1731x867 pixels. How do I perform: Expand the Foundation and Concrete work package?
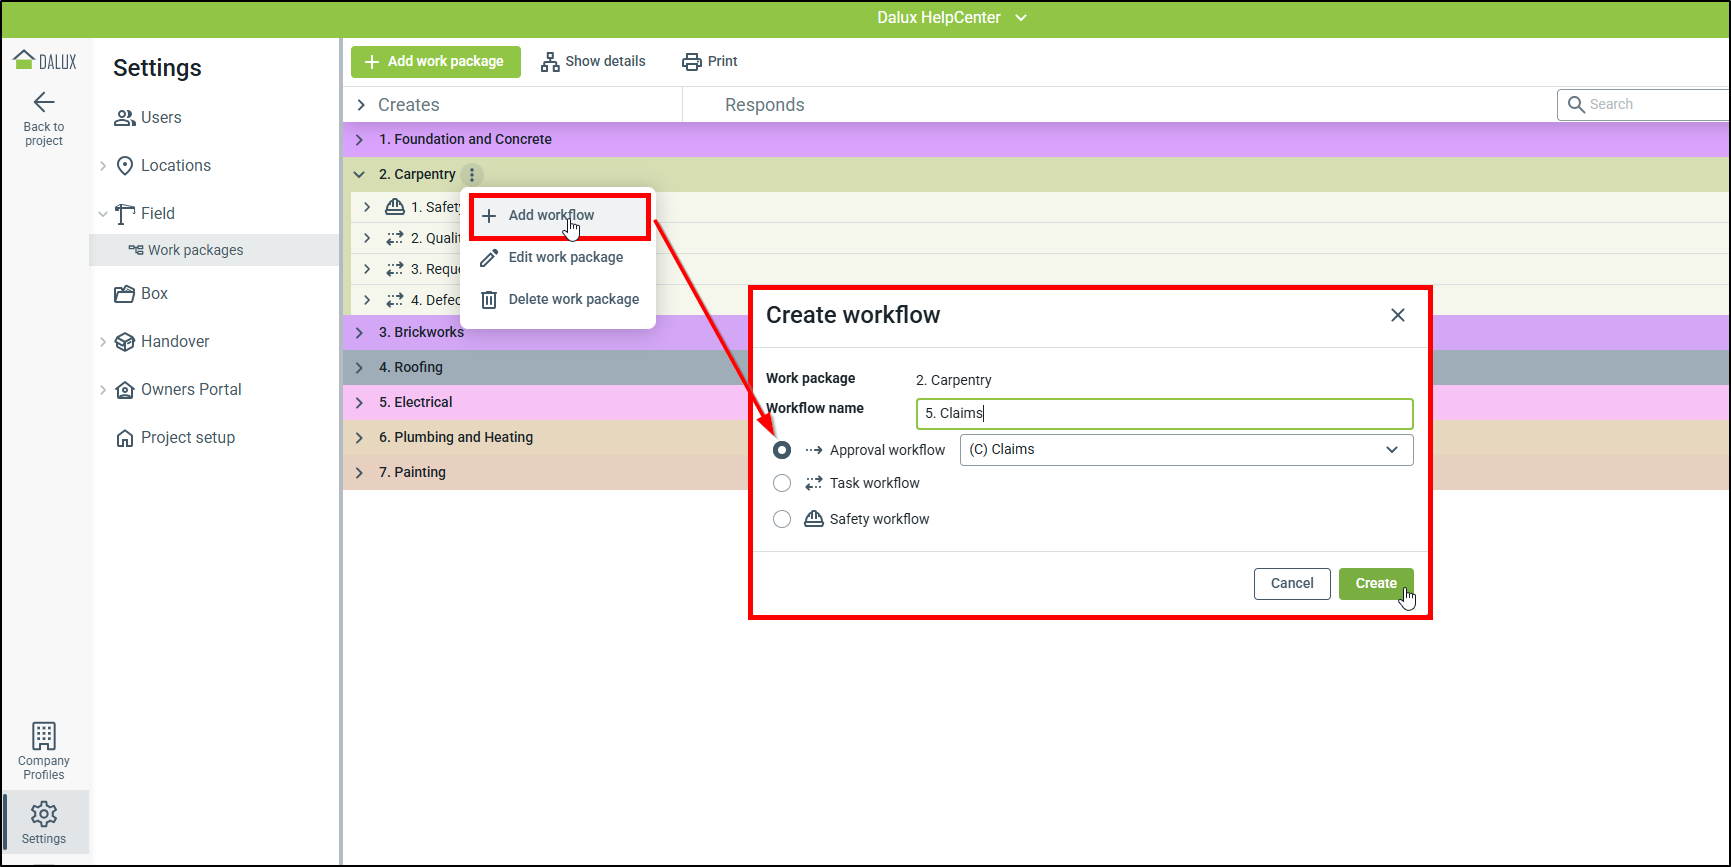coord(360,140)
